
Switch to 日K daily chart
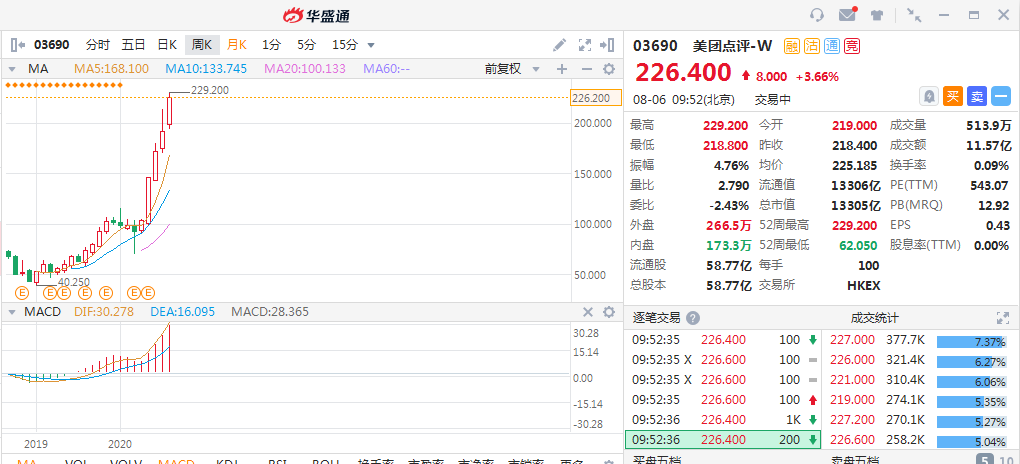point(167,45)
